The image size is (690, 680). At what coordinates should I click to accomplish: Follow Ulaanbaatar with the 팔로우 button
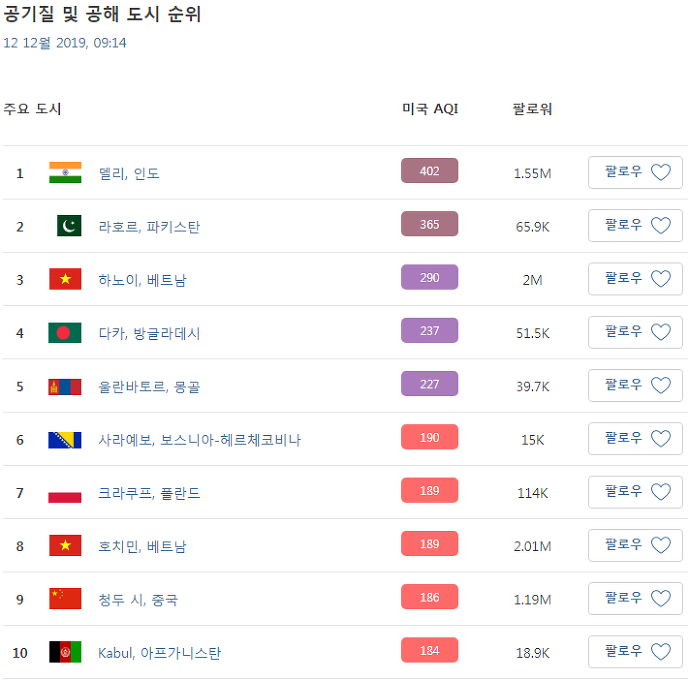(x=635, y=386)
